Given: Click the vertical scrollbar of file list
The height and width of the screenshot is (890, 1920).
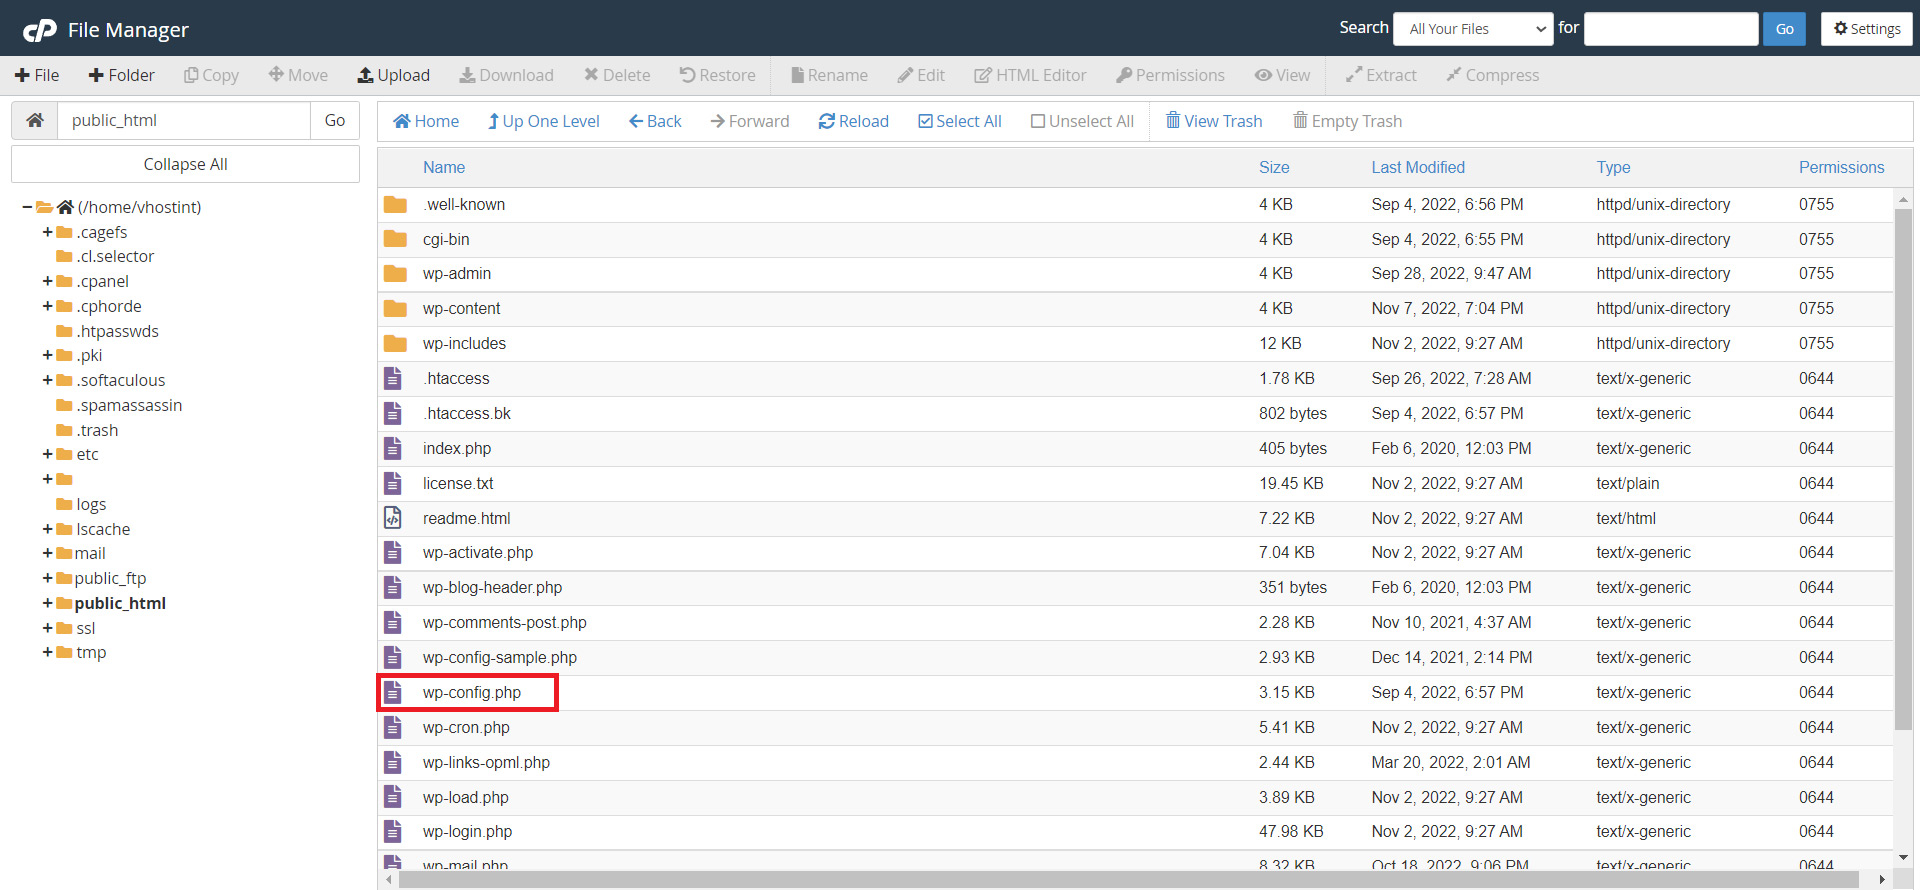Looking at the screenshot, I should click(x=1903, y=470).
